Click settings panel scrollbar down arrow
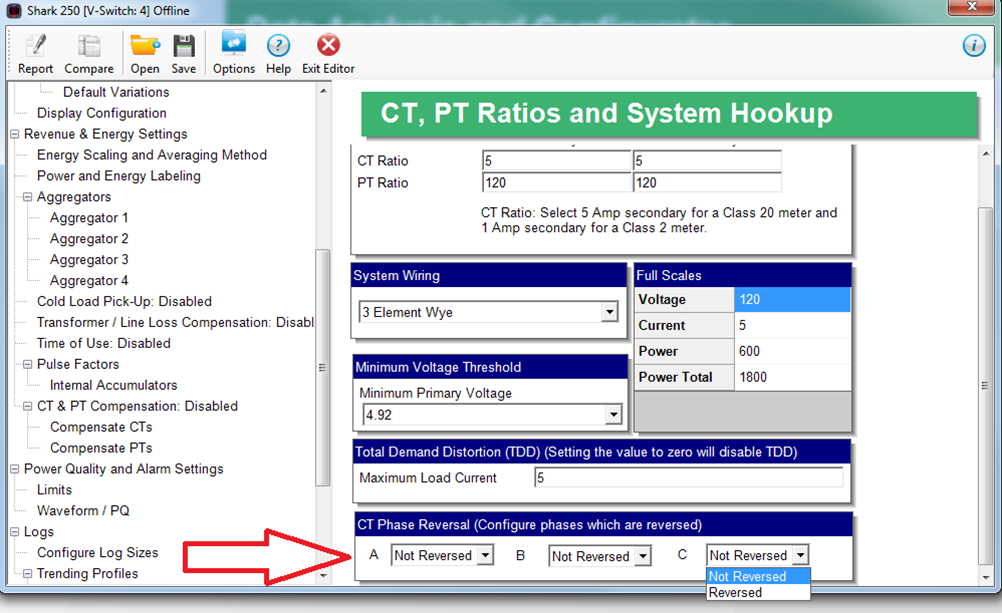This screenshot has height=613, width=1002. 986,577
